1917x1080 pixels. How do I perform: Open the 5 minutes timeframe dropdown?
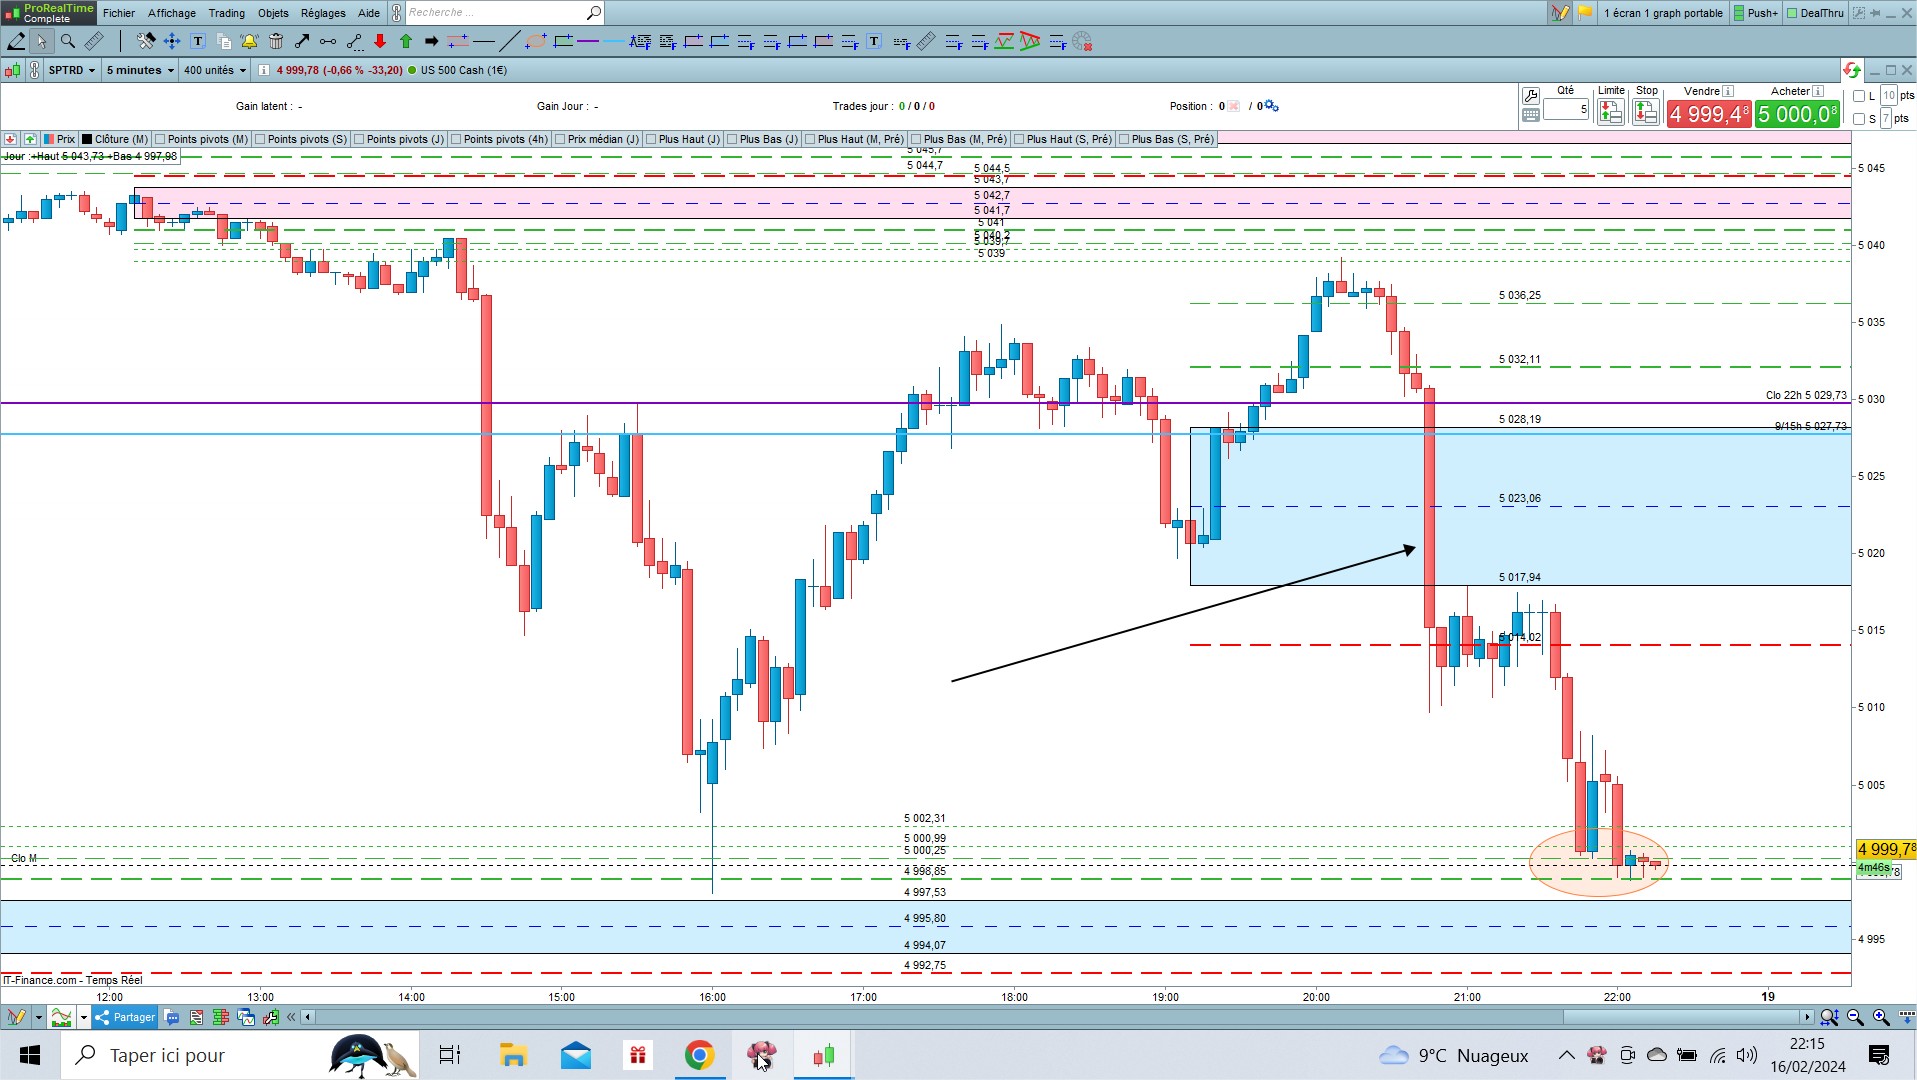[x=140, y=70]
